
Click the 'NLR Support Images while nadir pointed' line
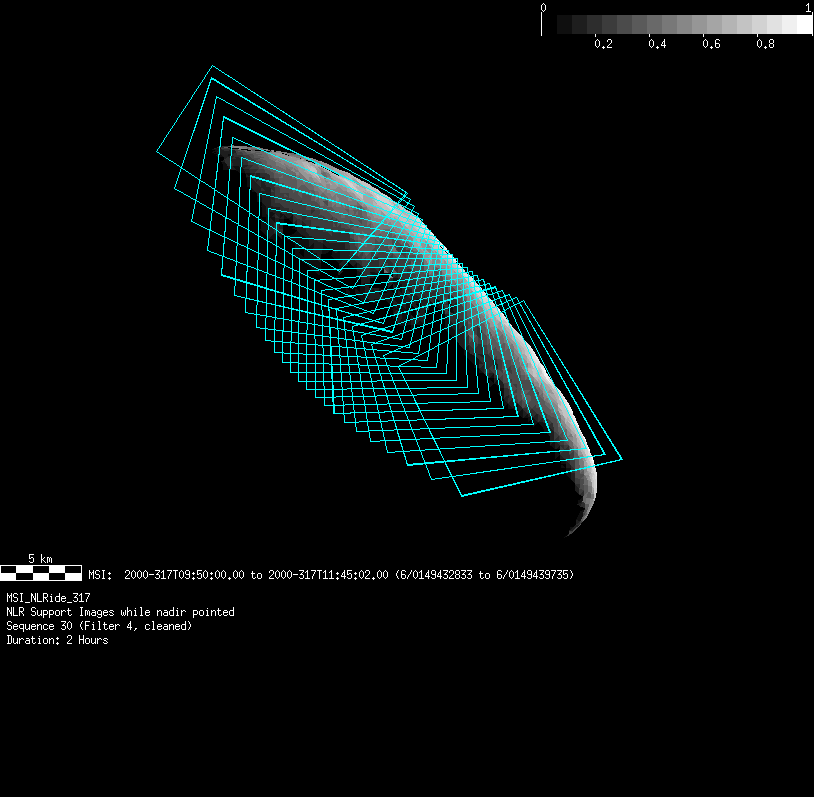pyautogui.click(x=120, y=612)
